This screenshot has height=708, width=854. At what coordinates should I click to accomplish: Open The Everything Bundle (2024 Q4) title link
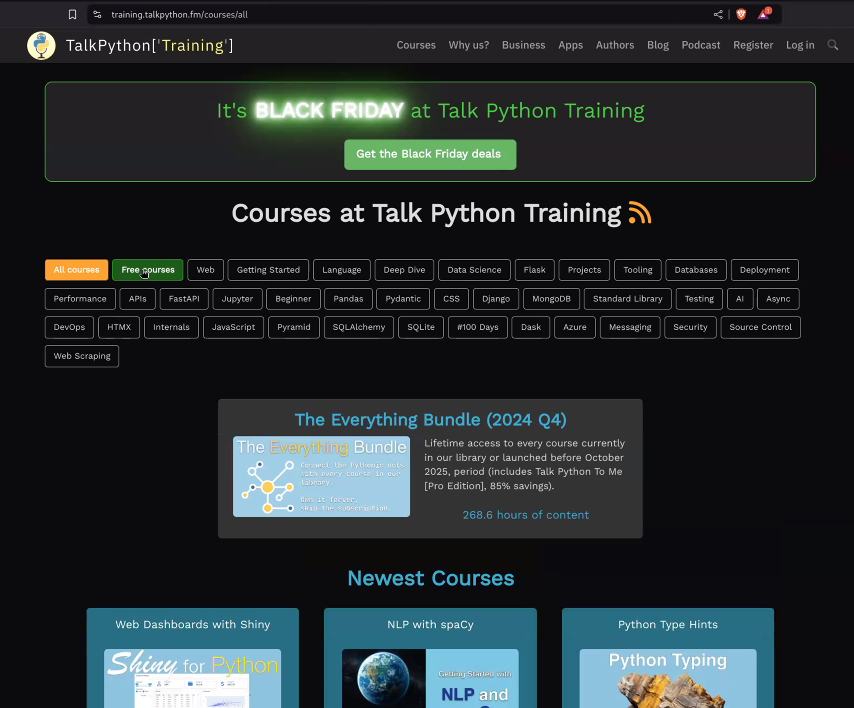[430, 420]
